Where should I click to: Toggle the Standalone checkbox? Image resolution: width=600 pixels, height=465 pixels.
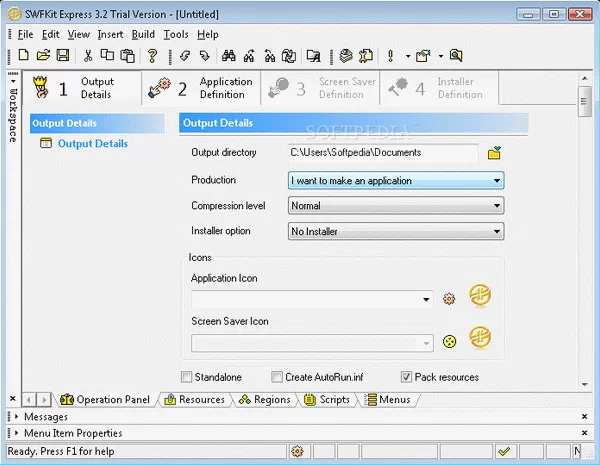pyautogui.click(x=186, y=377)
